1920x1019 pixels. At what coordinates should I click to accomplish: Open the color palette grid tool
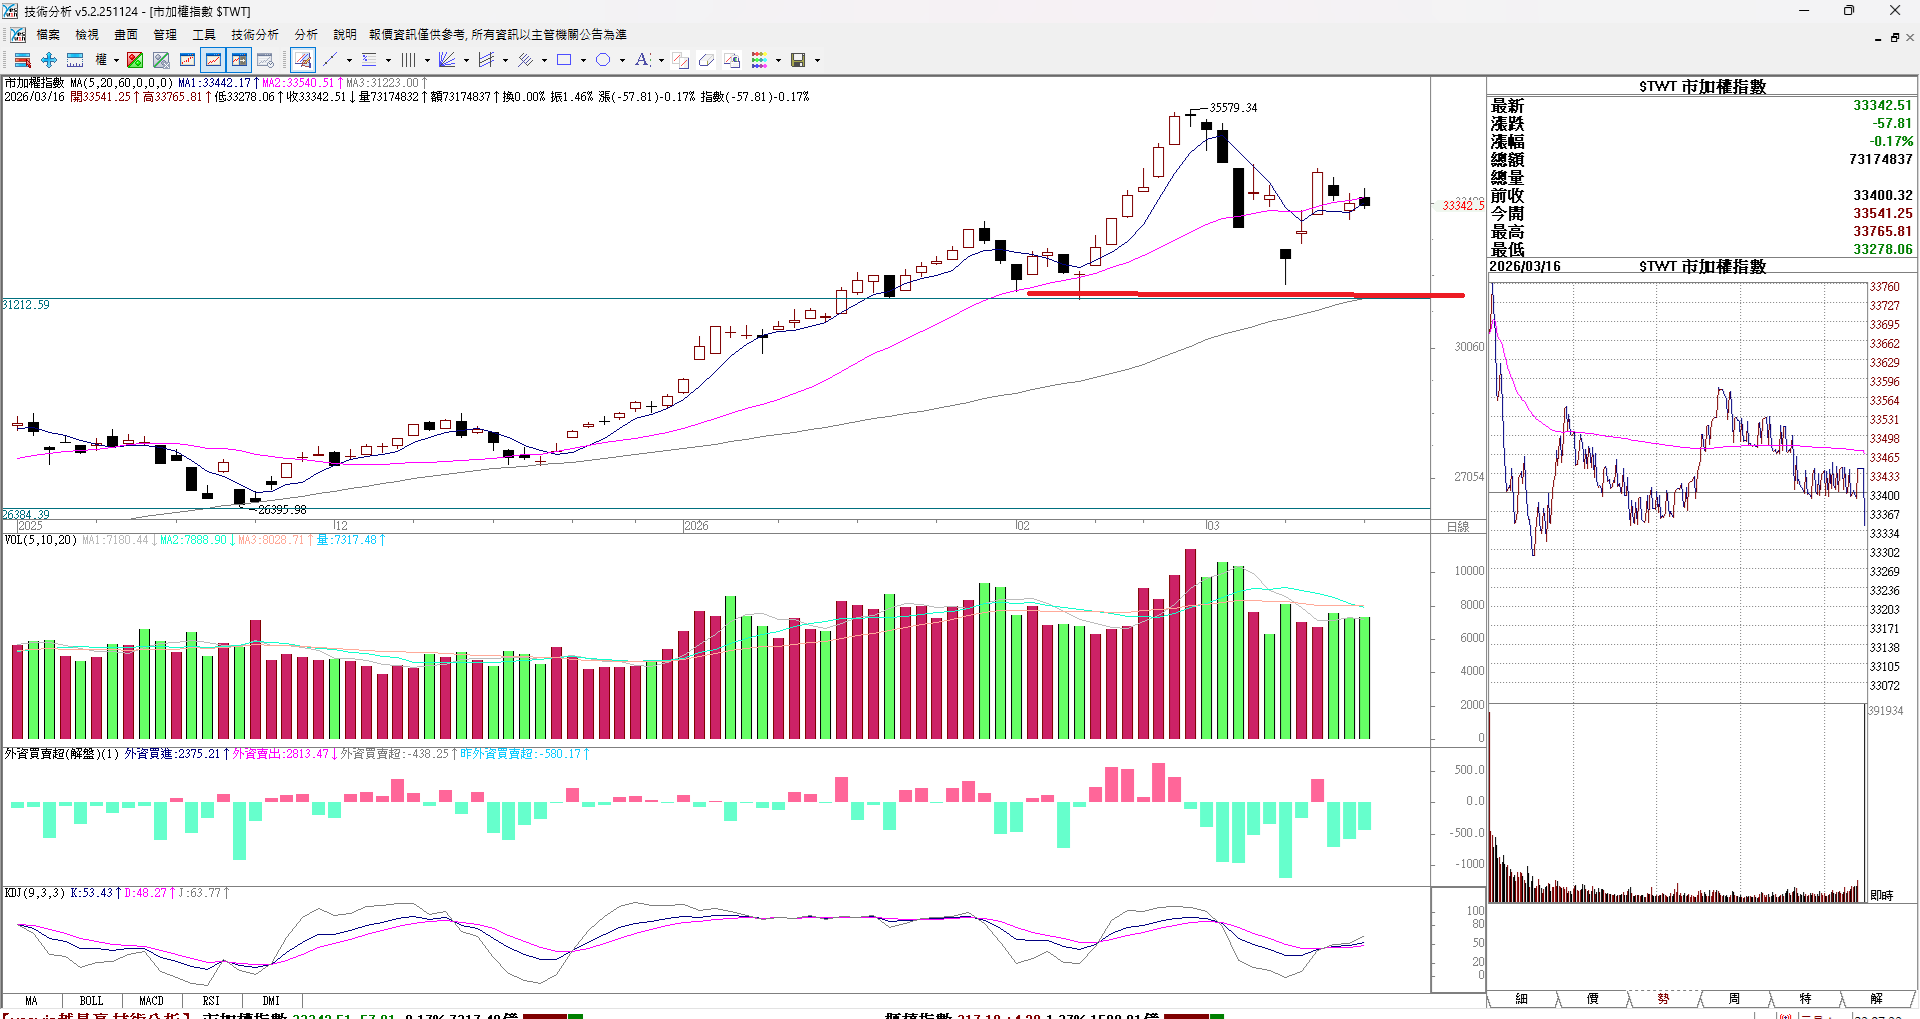759,60
